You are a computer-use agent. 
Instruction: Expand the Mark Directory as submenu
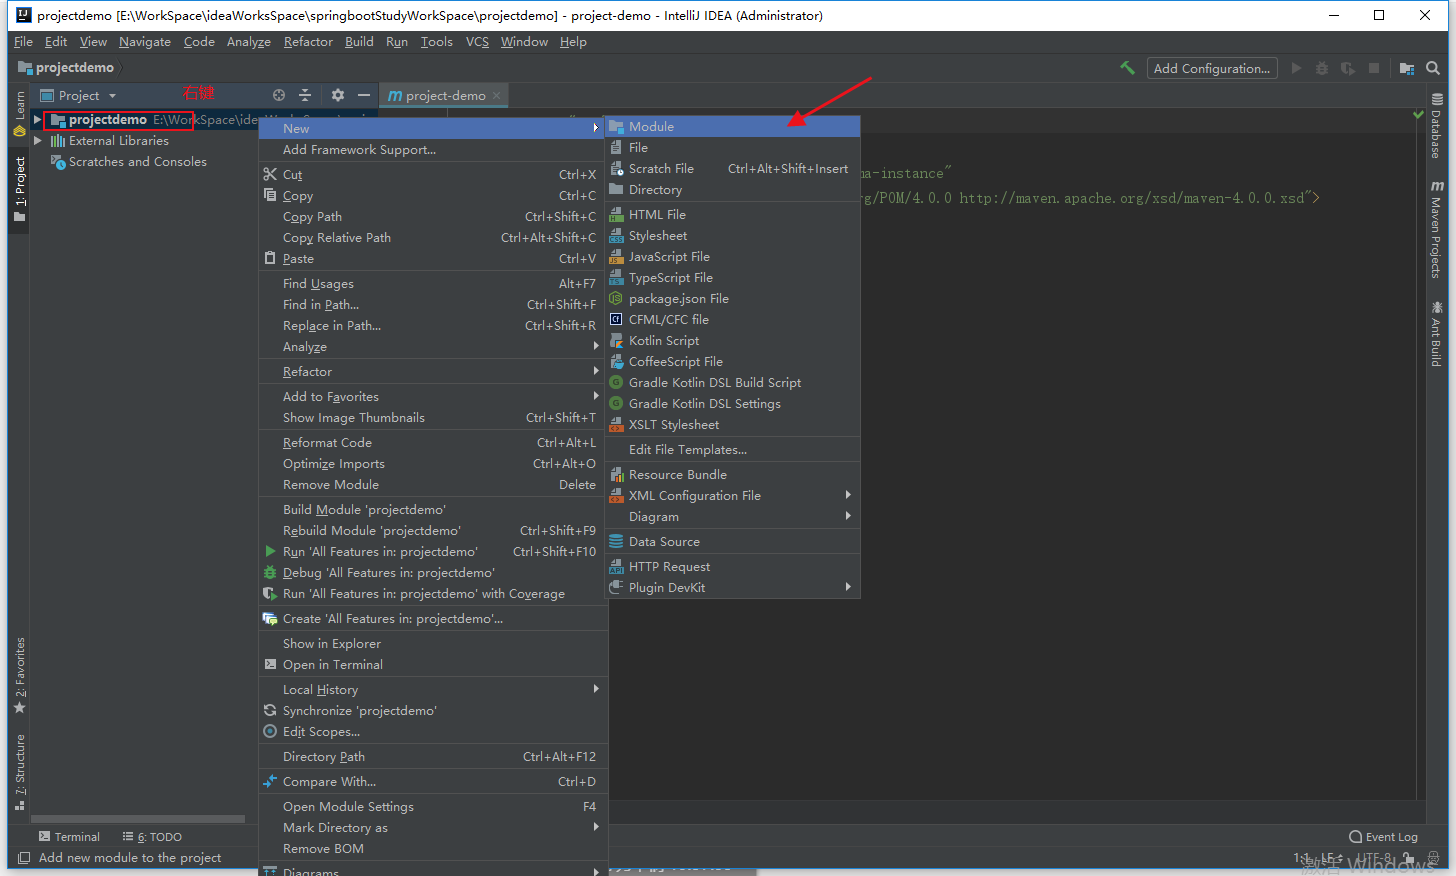(433, 828)
